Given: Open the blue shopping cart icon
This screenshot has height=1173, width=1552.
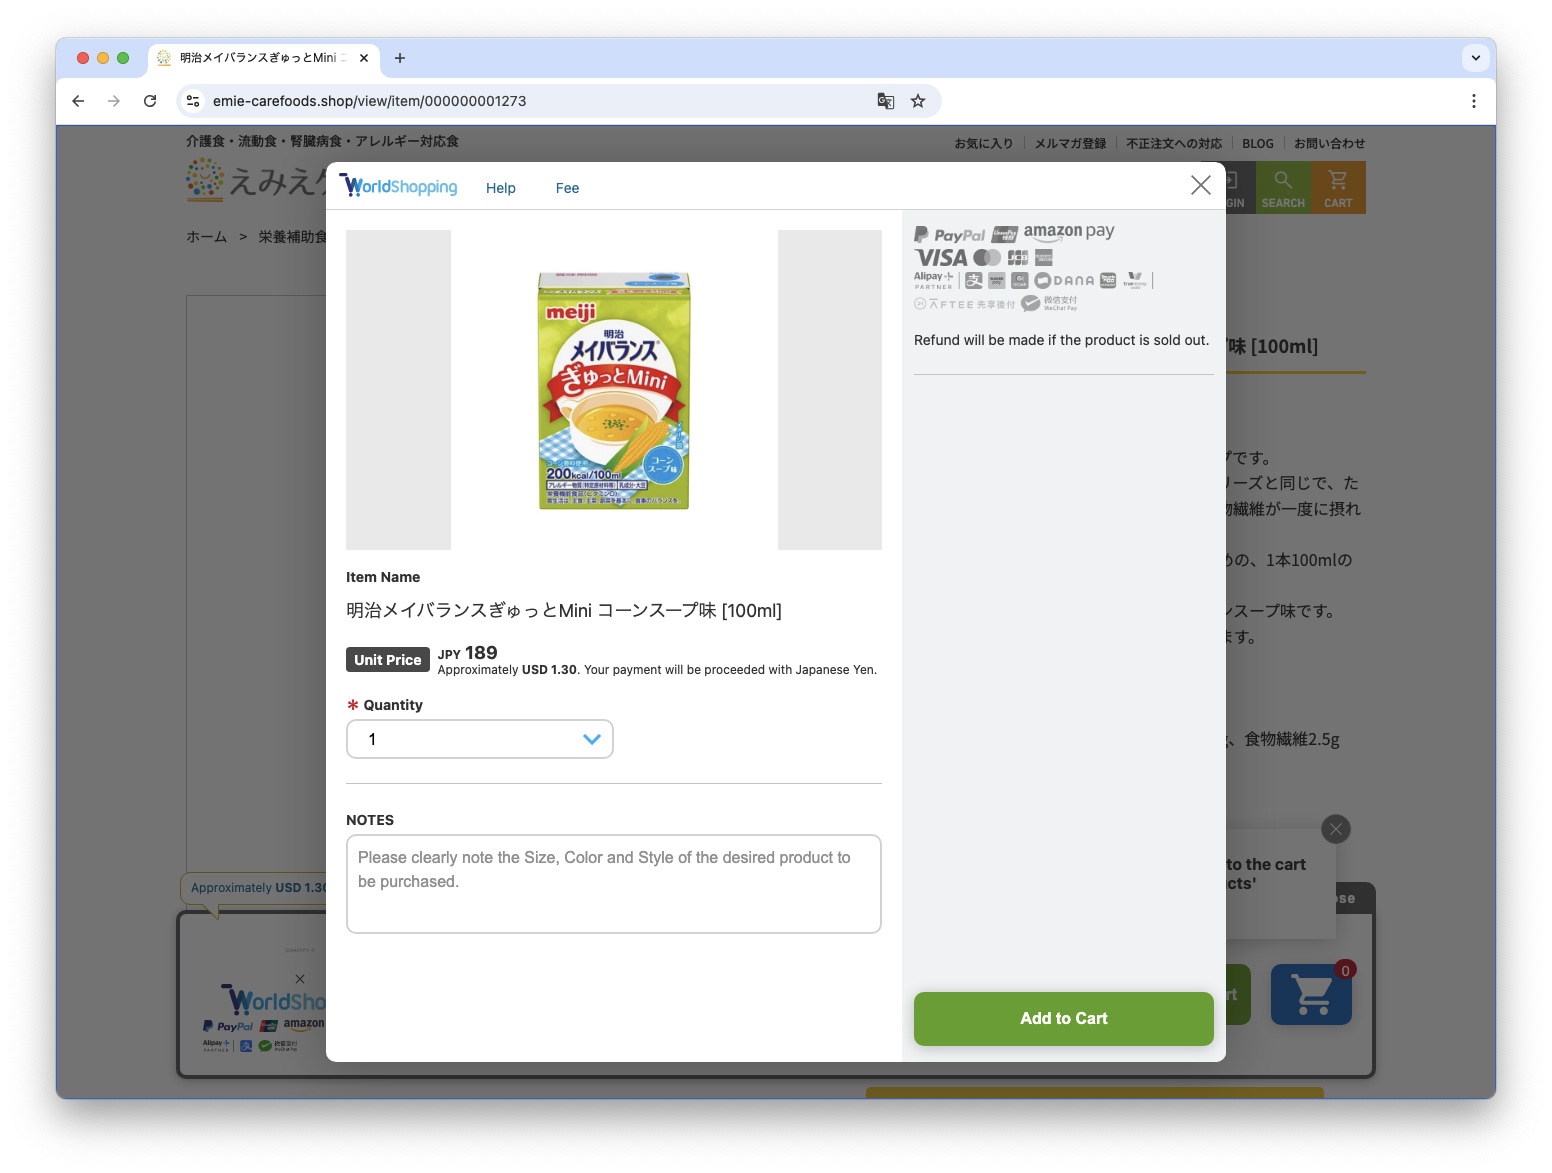Looking at the screenshot, I should 1311,994.
